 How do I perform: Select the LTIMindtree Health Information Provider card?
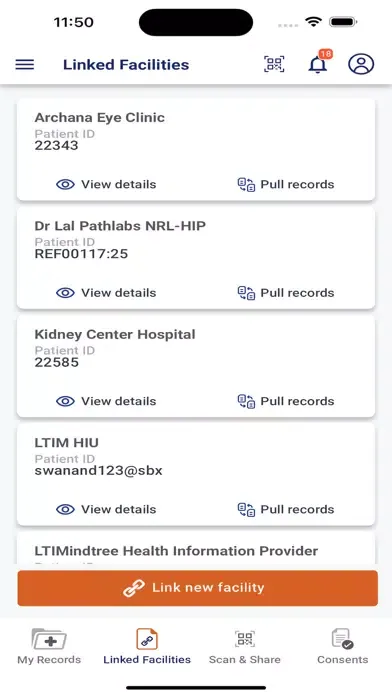196,549
